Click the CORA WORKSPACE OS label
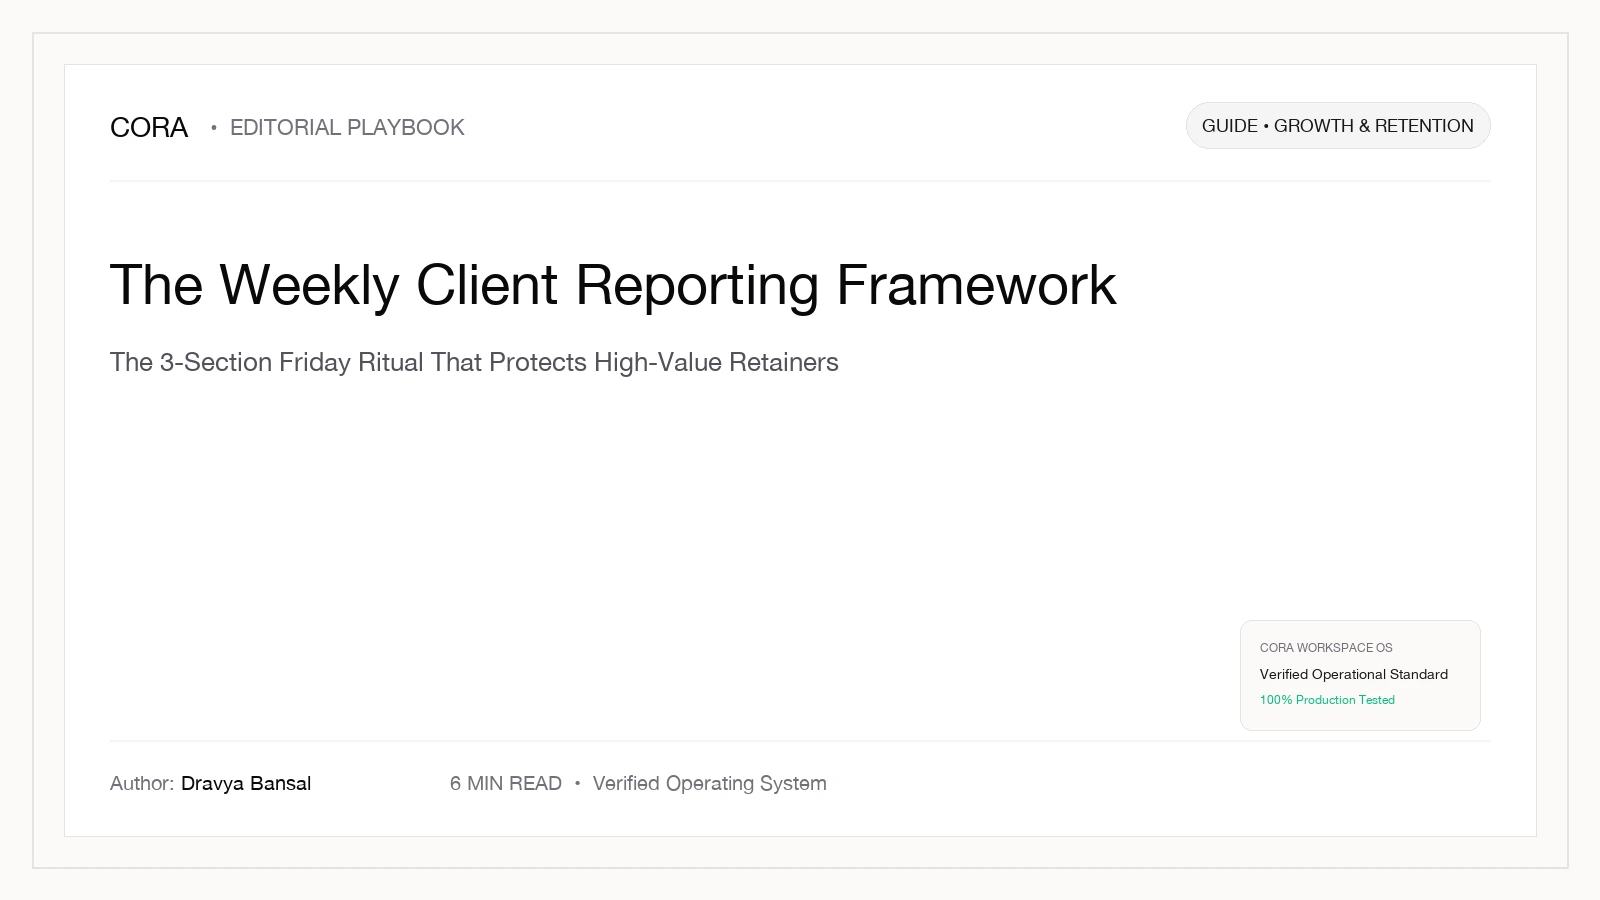 tap(1326, 648)
